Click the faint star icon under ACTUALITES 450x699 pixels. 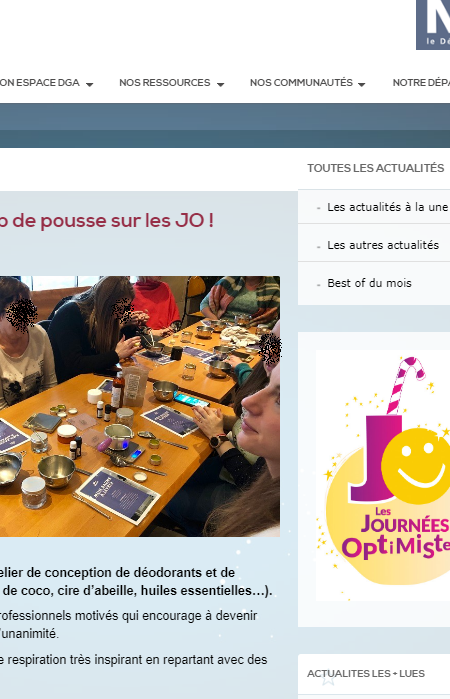[328, 679]
